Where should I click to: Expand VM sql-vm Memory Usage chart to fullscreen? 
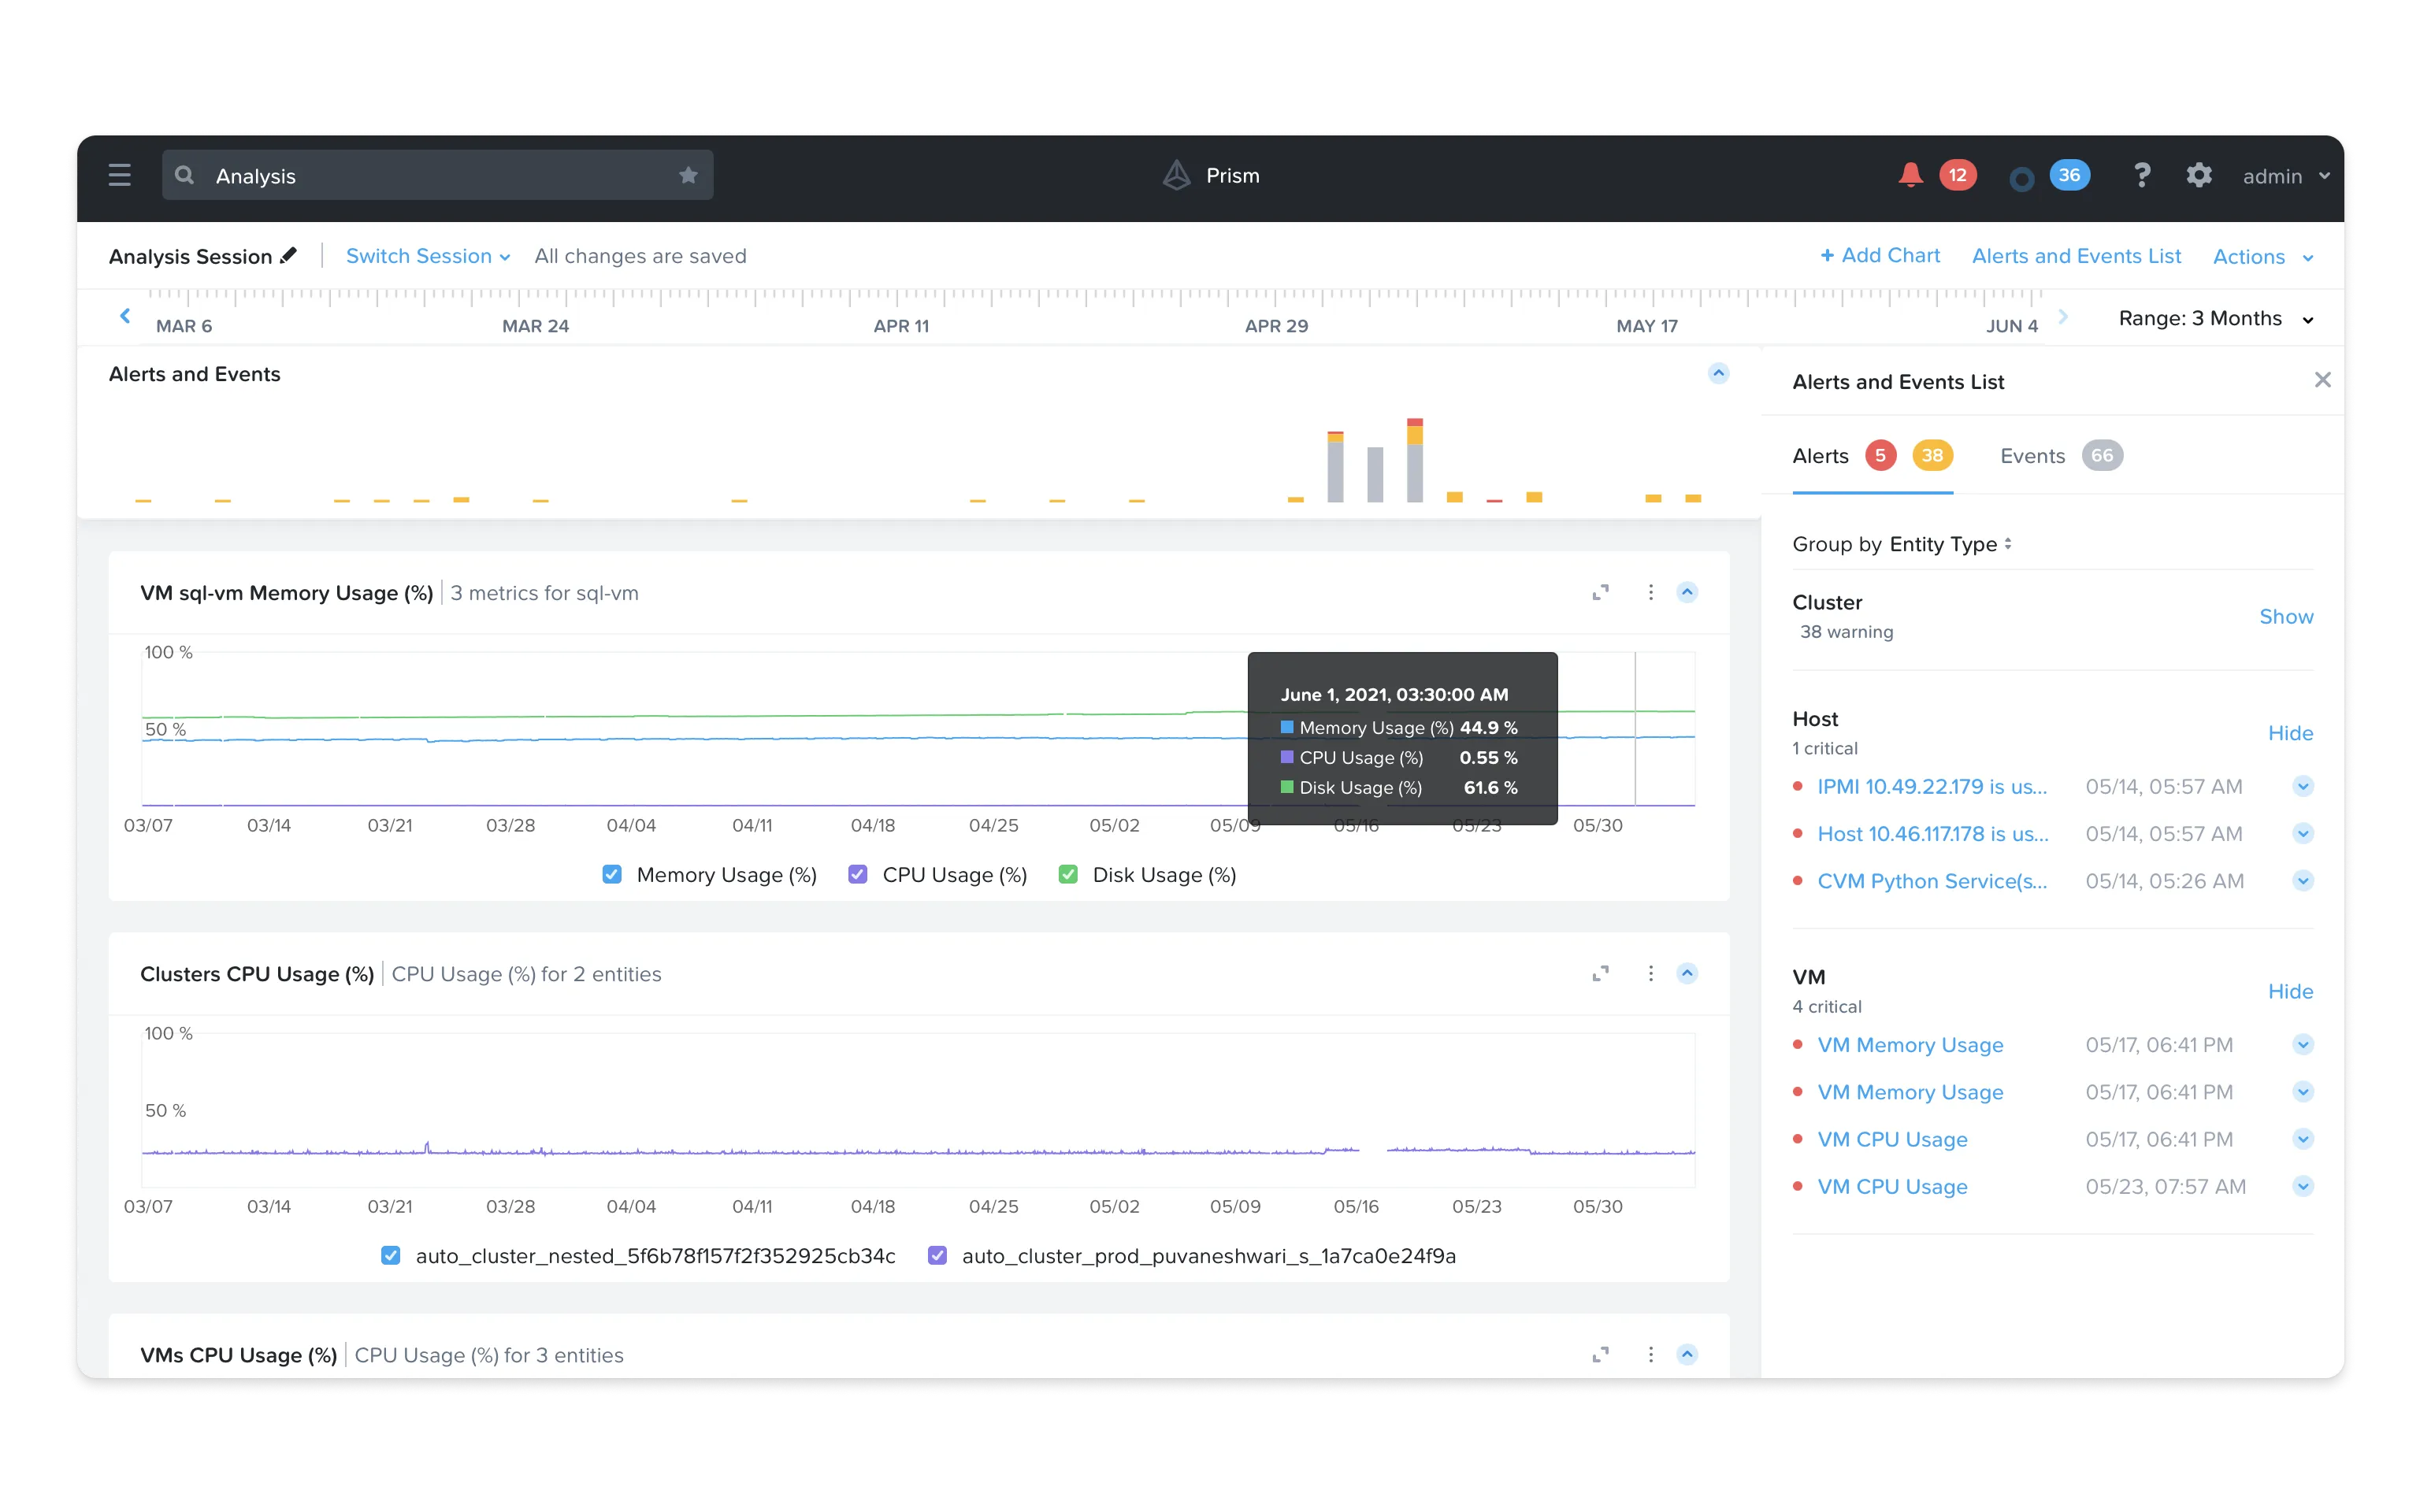pos(1600,592)
